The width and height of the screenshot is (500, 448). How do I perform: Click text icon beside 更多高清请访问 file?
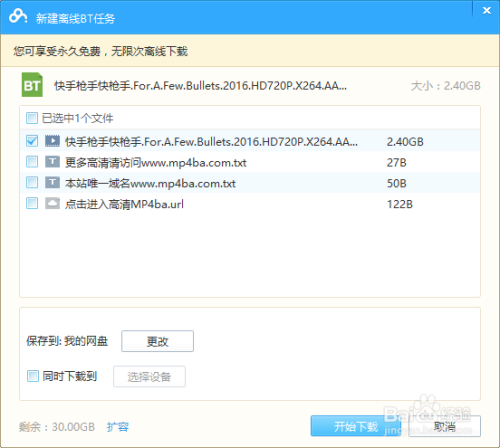click(x=52, y=162)
